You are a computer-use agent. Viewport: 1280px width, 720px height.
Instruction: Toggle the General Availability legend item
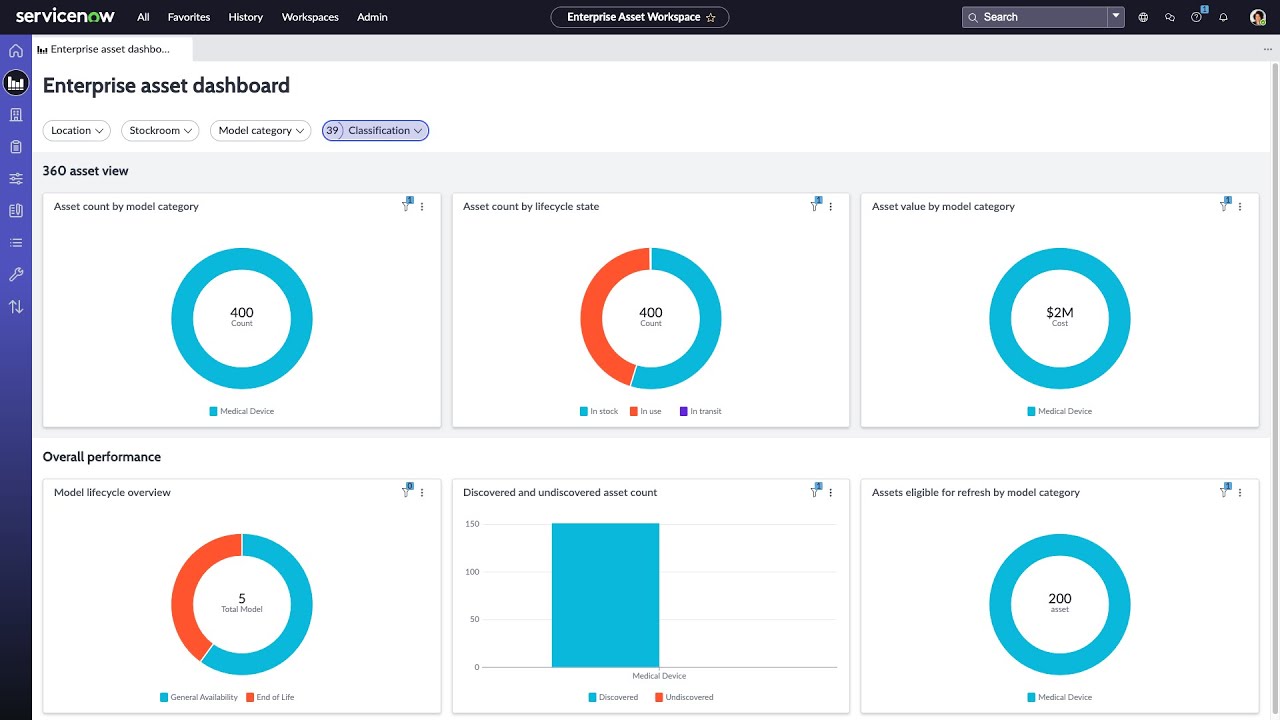tap(199, 697)
